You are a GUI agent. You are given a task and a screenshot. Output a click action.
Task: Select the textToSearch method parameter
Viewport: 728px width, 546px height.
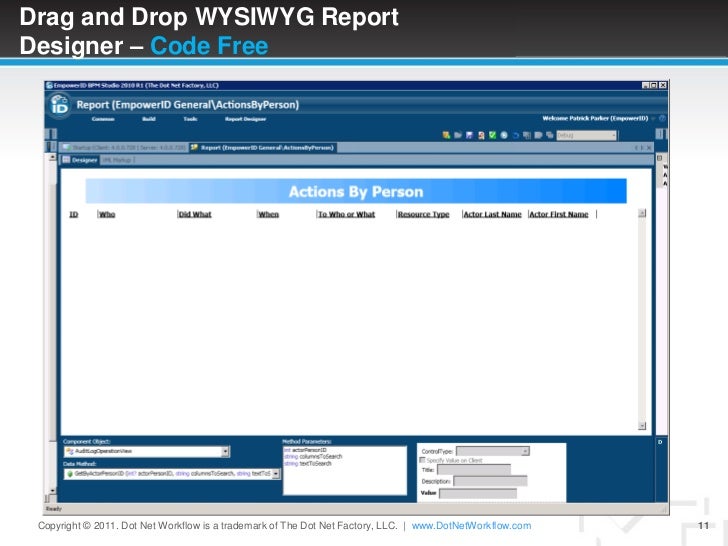pos(308,463)
